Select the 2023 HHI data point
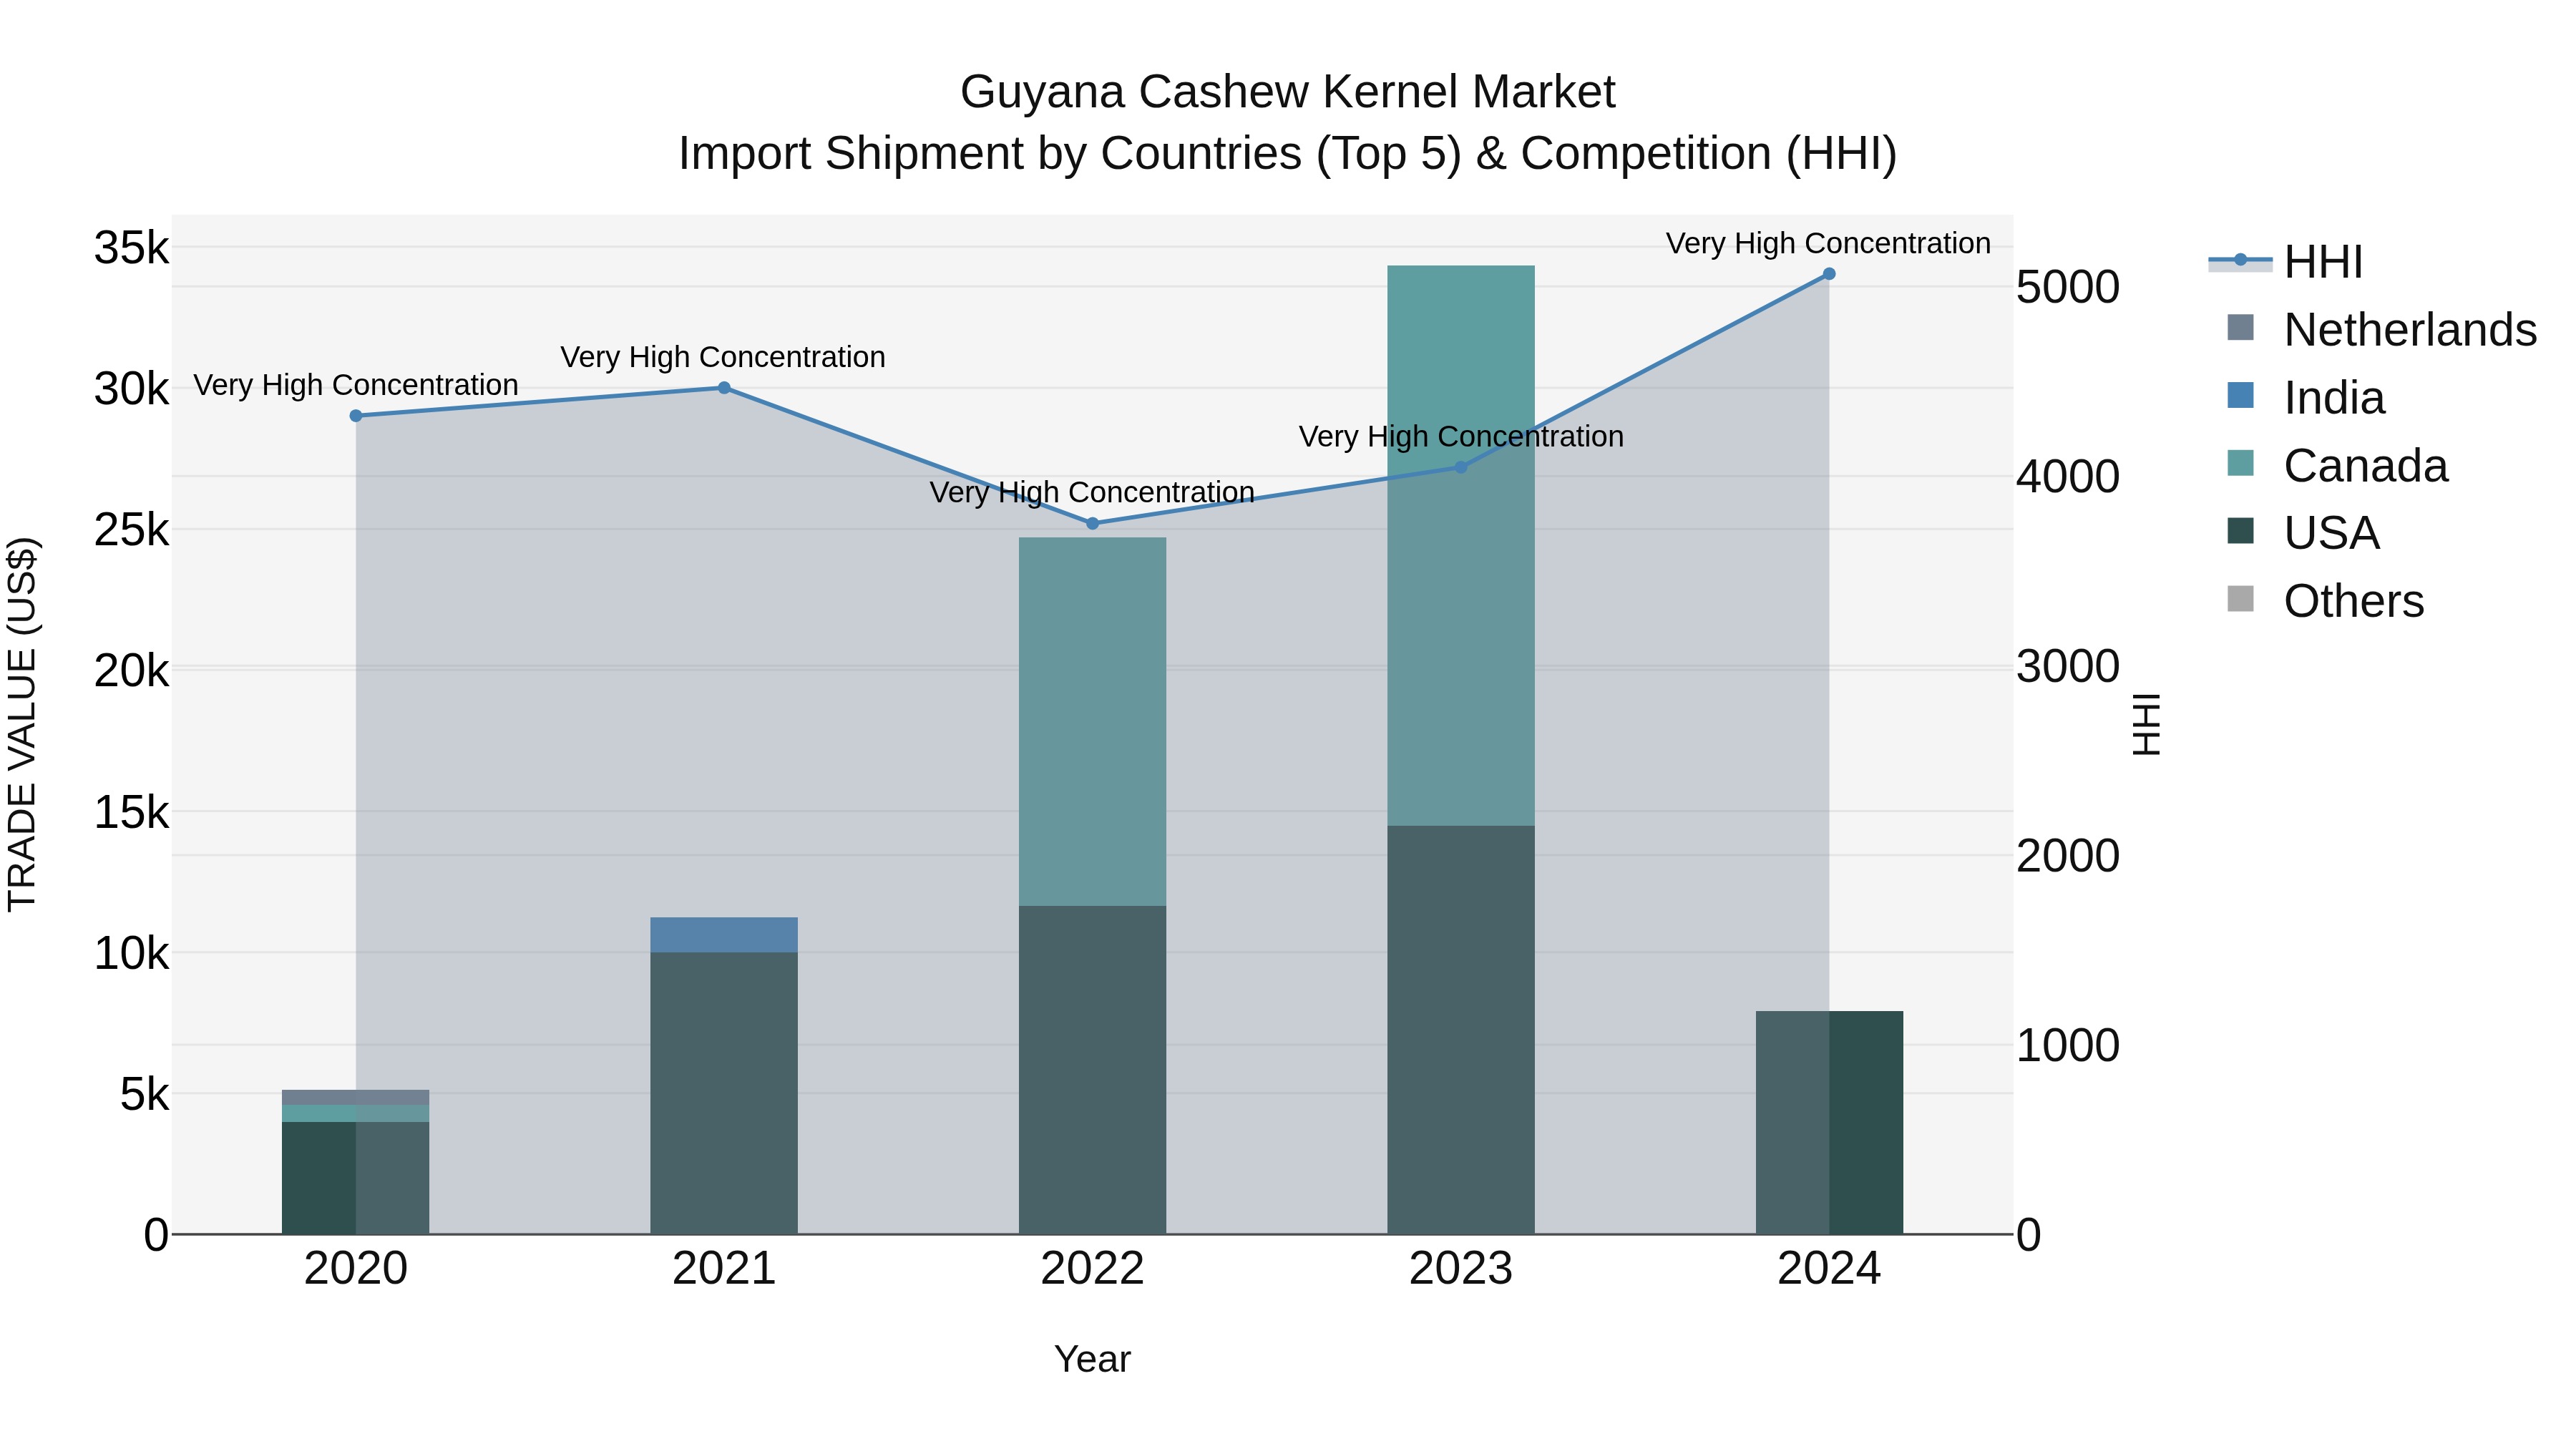The image size is (2576, 1449). pos(1461,467)
